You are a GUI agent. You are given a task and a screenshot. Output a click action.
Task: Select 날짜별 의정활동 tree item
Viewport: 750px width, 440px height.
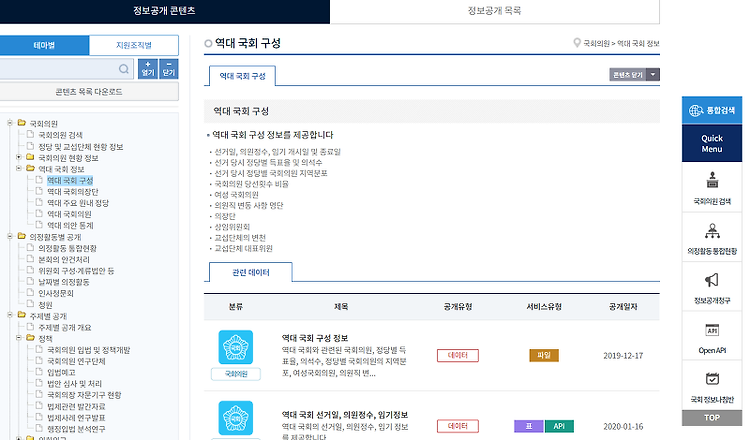tap(64, 282)
